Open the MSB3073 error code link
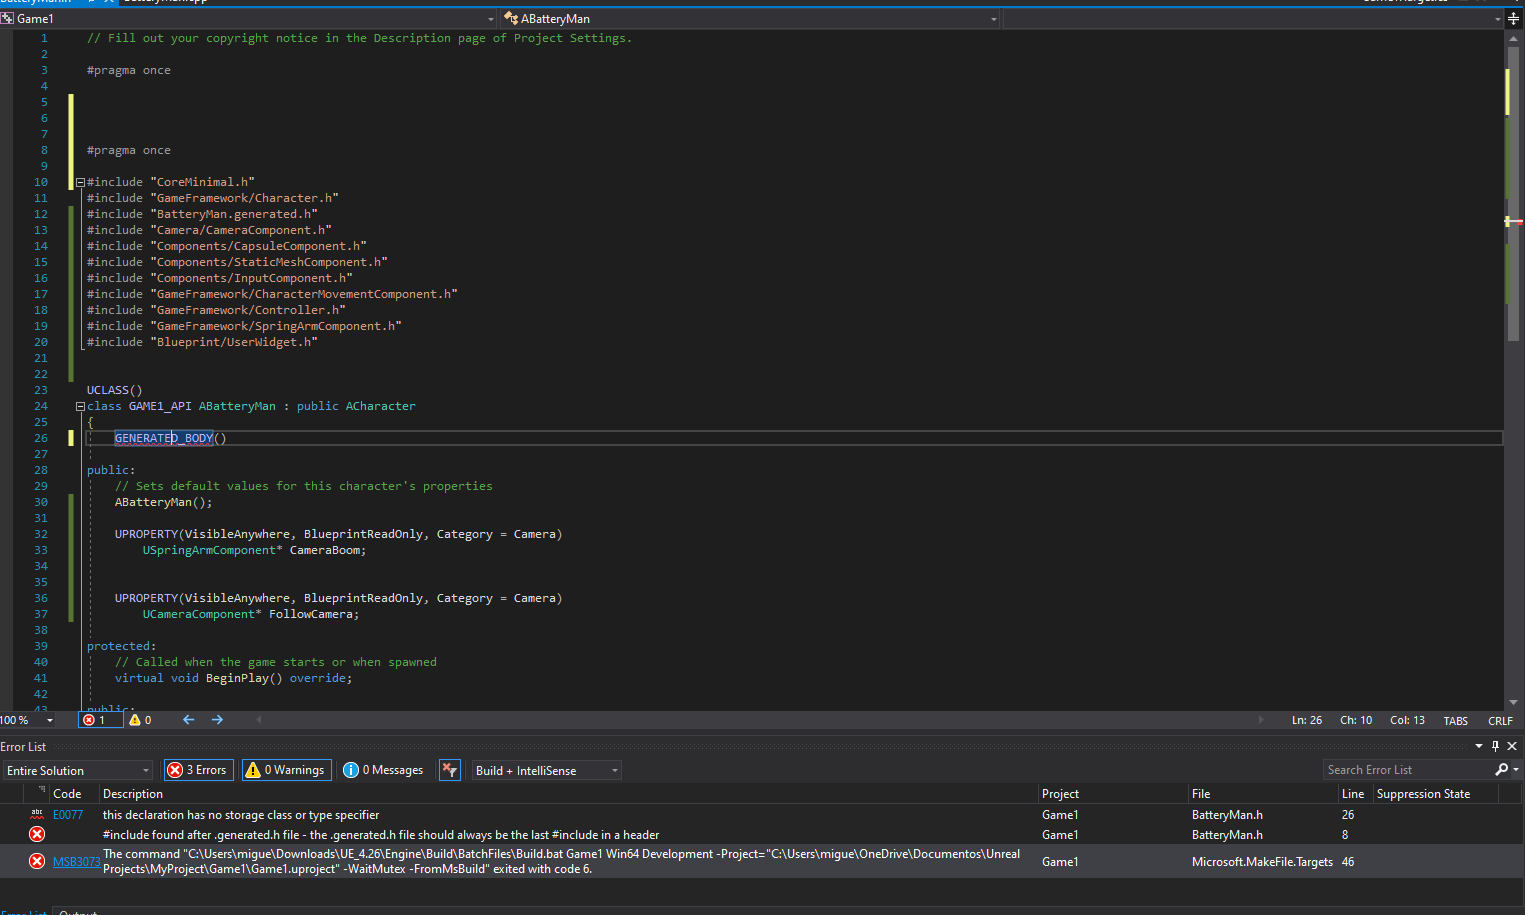This screenshot has height=915, width=1525. click(x=76, y=862)
